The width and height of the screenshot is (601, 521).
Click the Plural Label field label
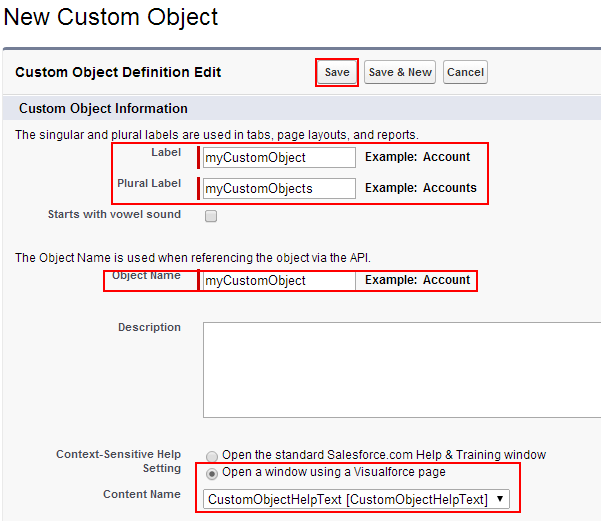click(149, 183)
